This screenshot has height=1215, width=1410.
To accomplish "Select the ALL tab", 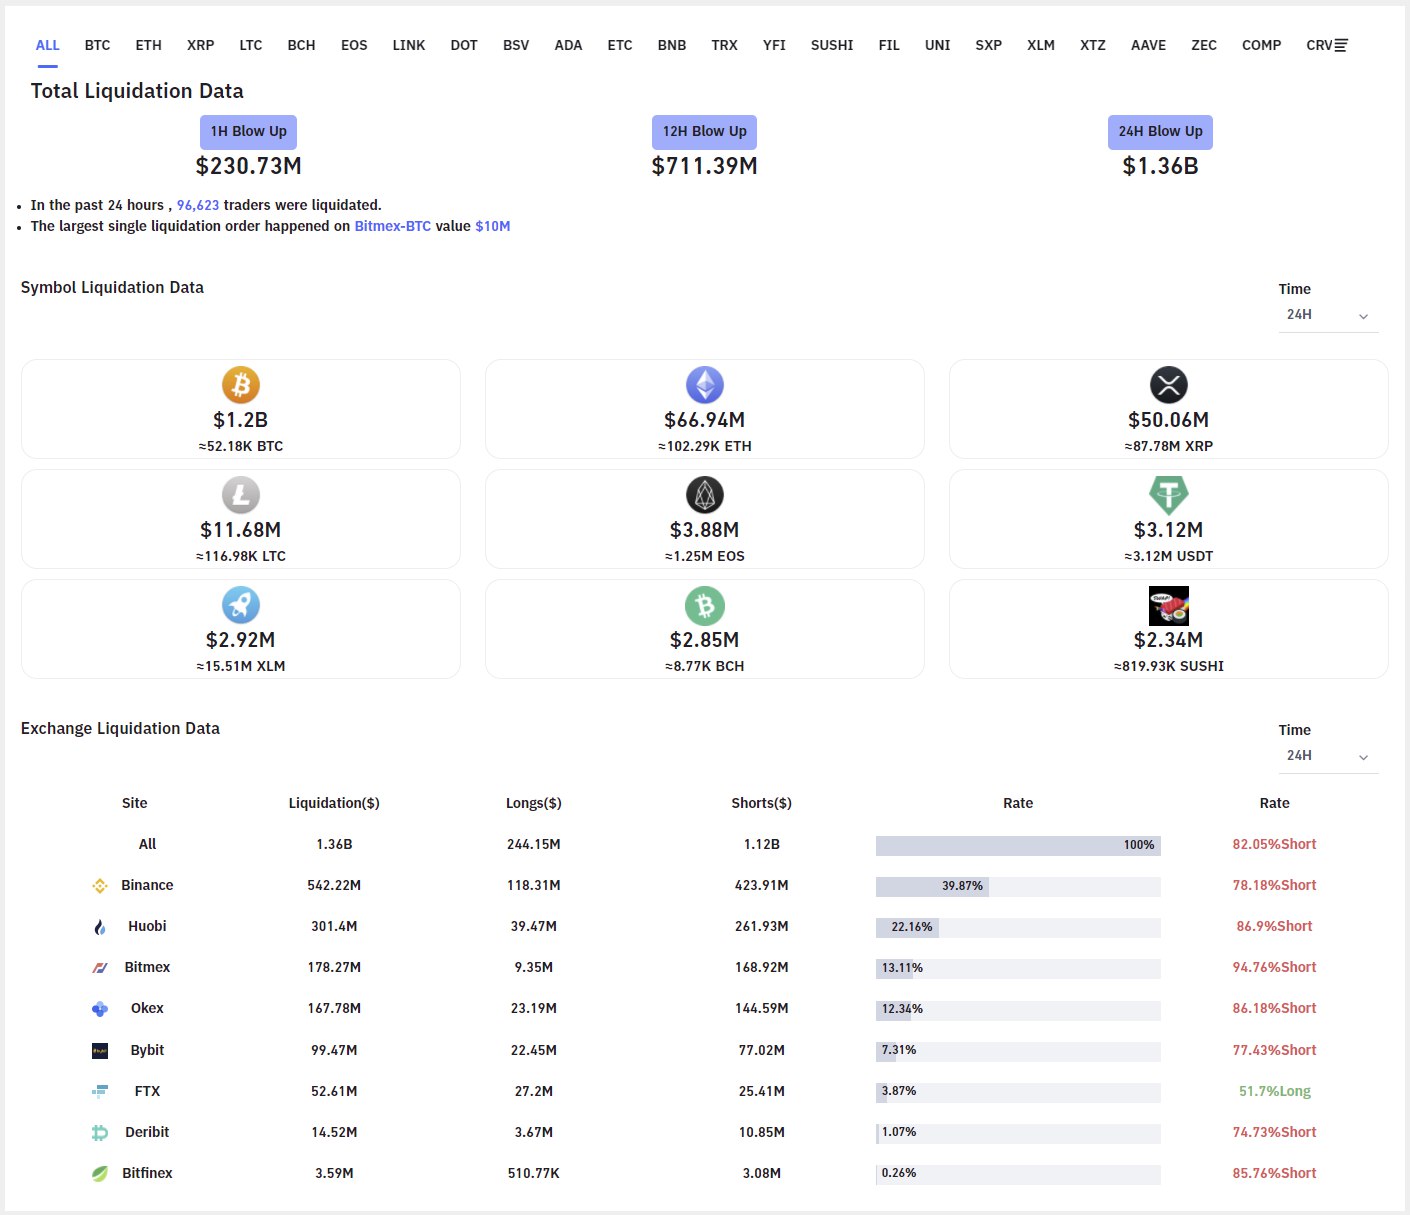I will pyautogui.click(x=48, y=45).
